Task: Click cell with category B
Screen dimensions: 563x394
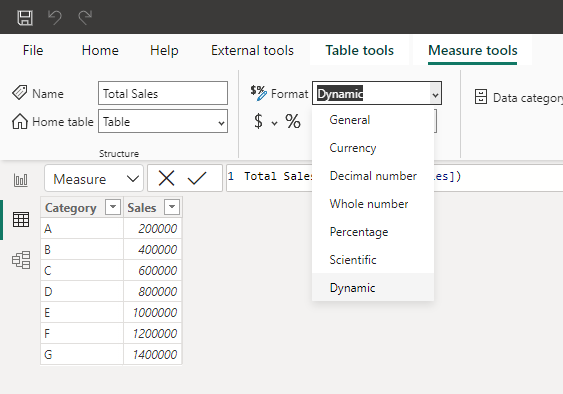Action: [82, 249]
